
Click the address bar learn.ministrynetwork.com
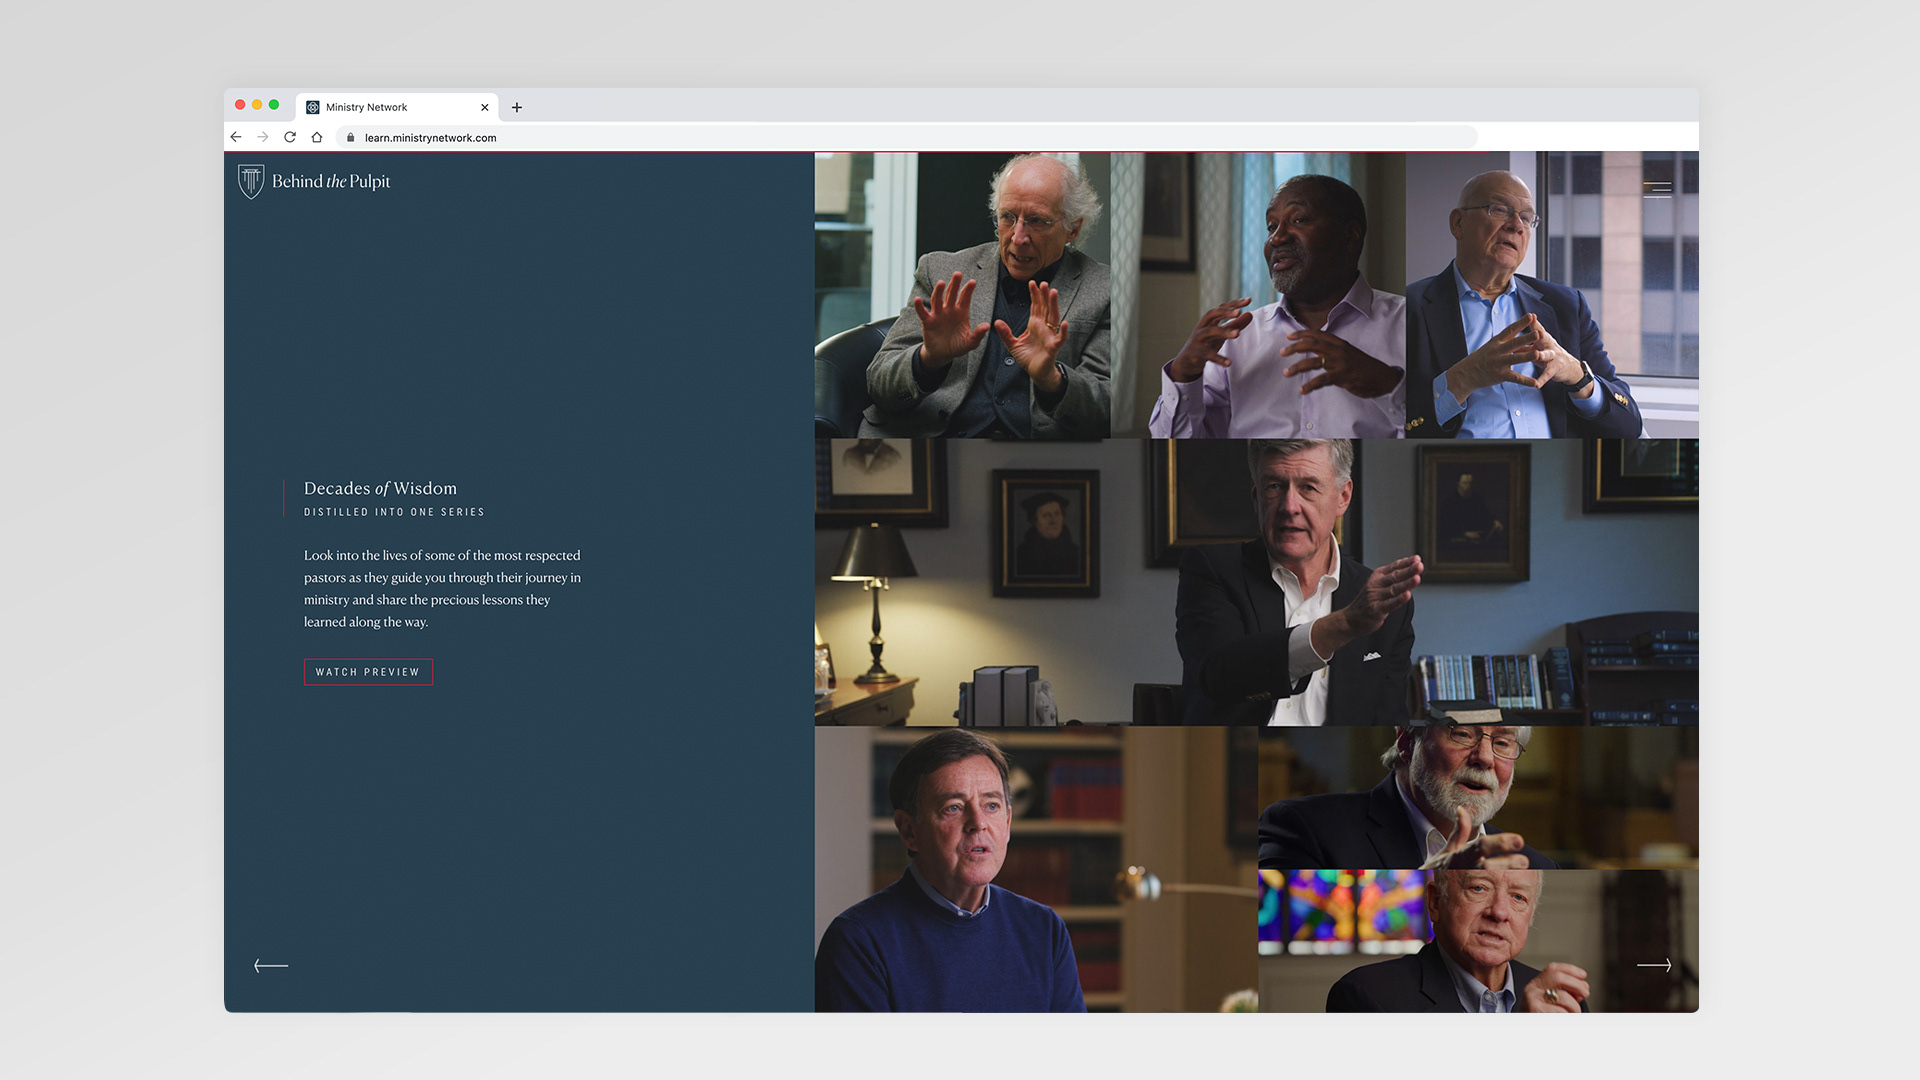[x=907, y=138]
